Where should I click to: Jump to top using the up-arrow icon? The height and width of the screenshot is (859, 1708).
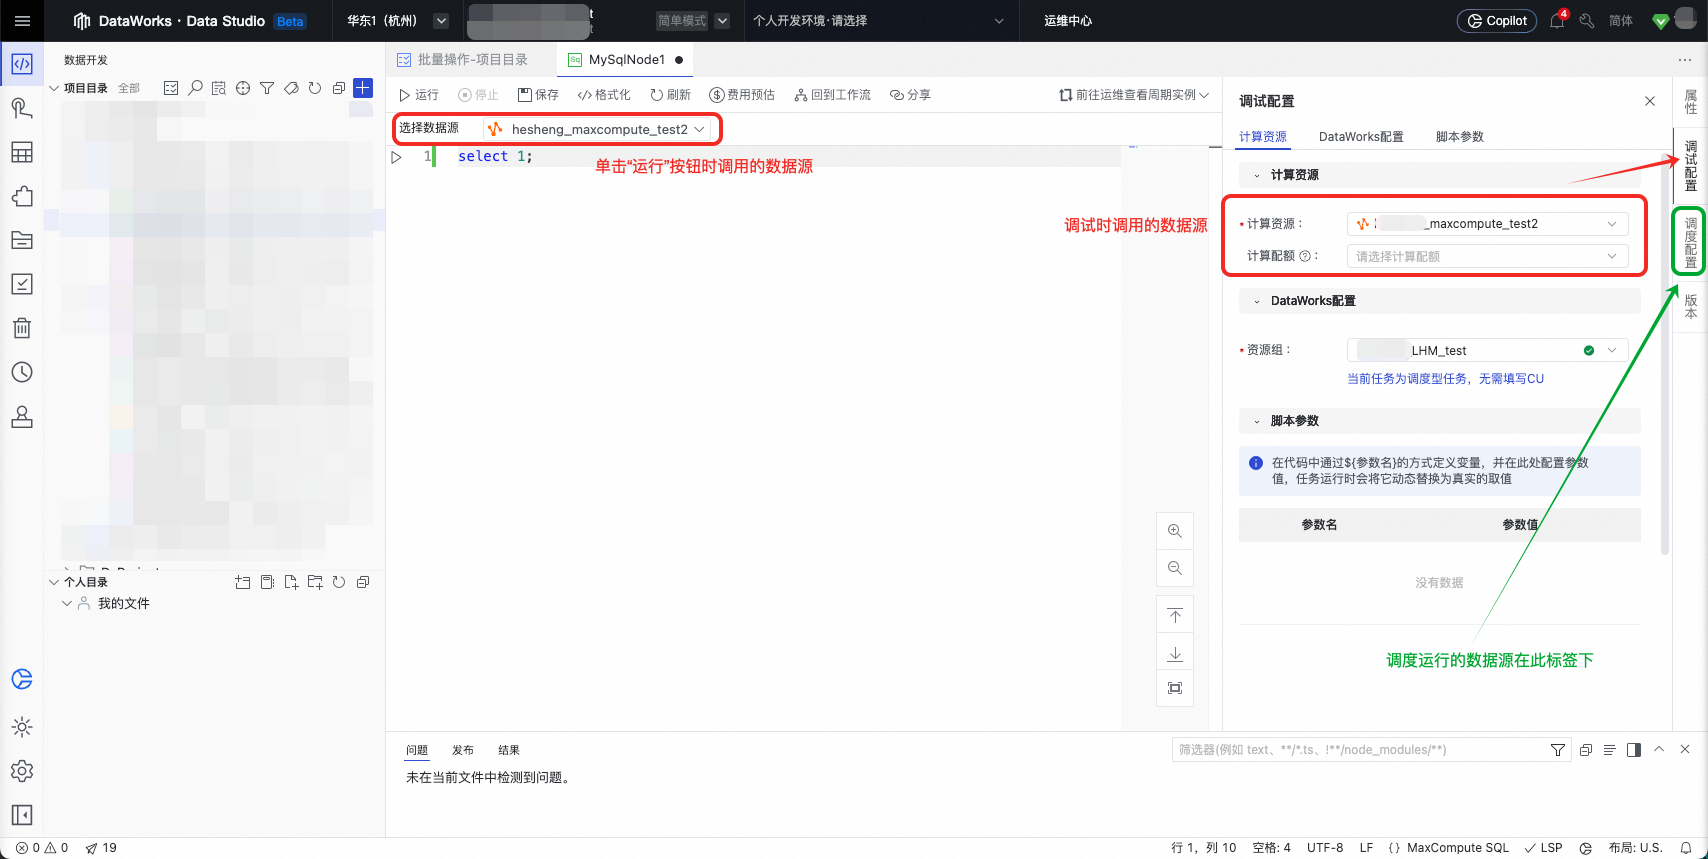[x=1175, y=615]
